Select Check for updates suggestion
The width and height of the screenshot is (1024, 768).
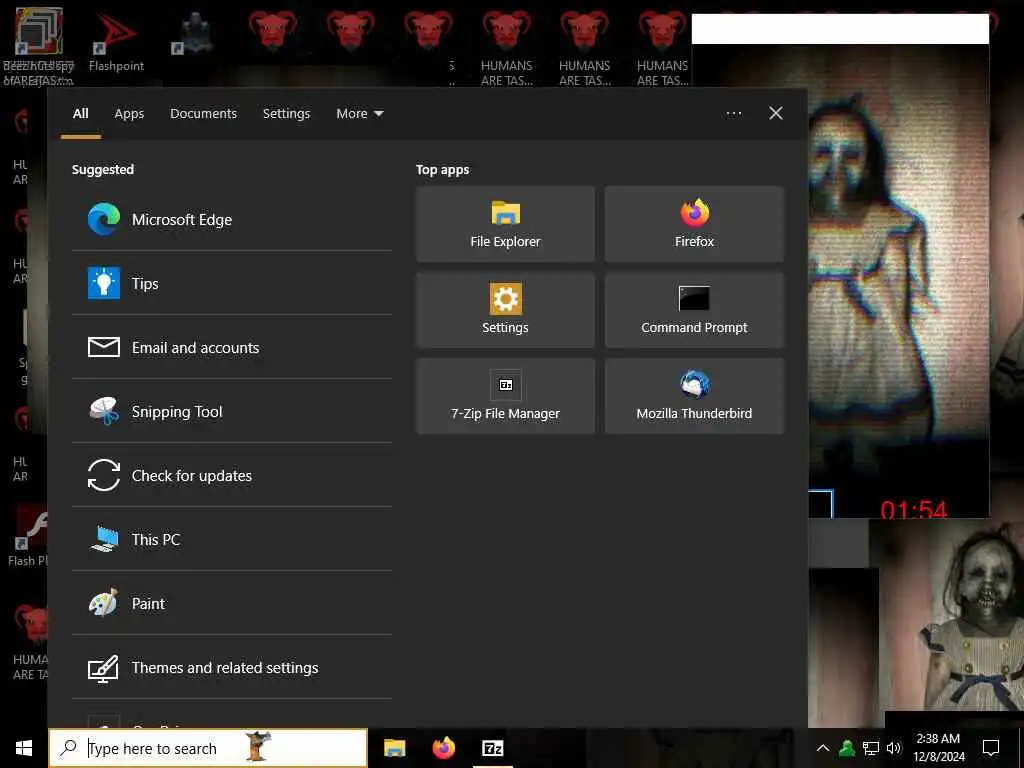pos(232,475)
